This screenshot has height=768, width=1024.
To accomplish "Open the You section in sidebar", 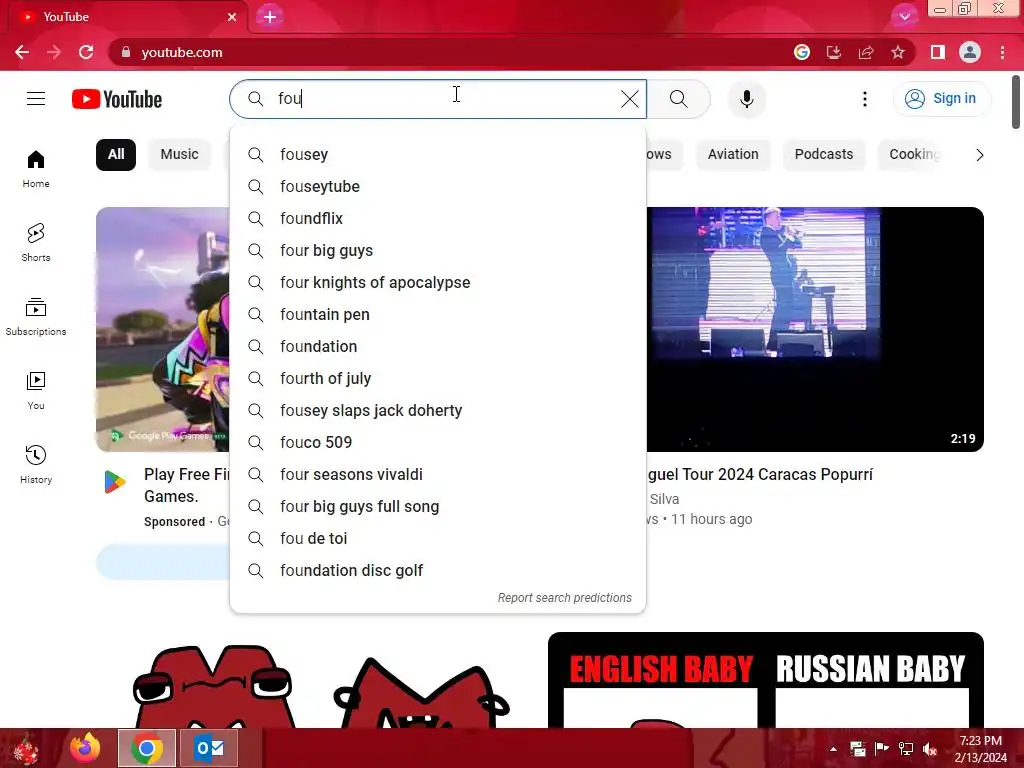I will pos(36,391).
